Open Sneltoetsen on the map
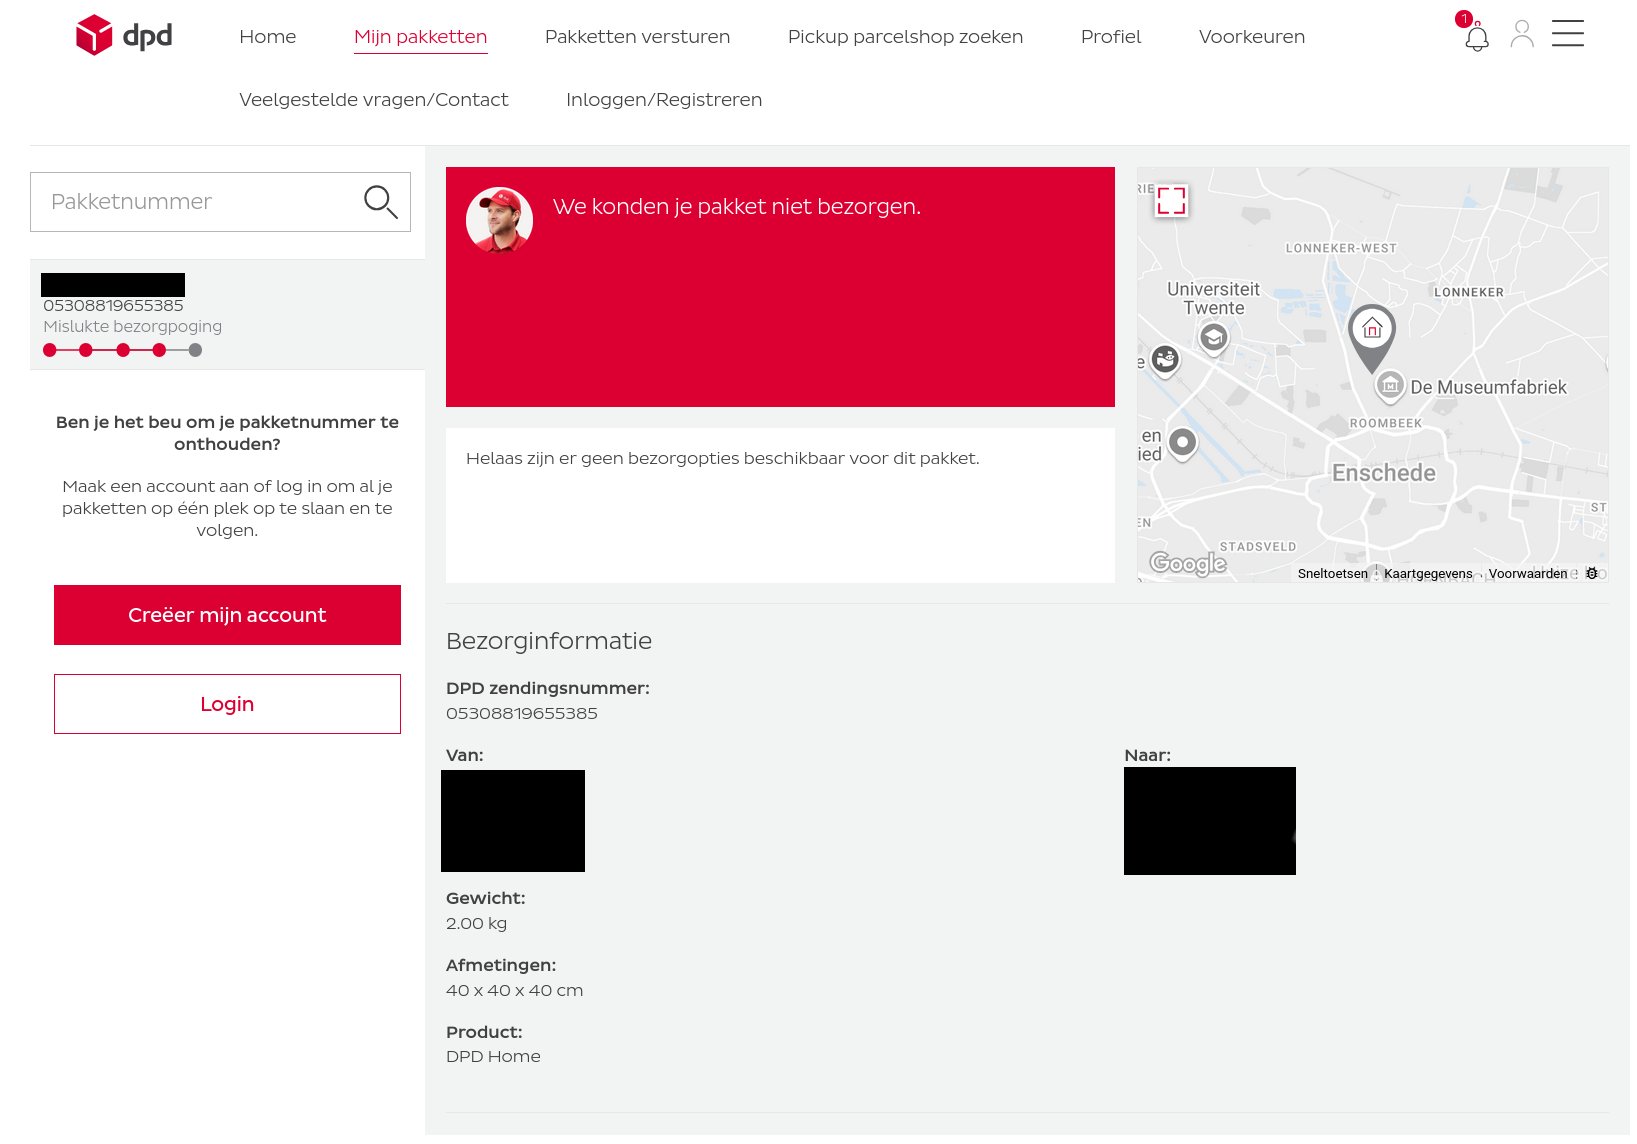 (1332, 574)
